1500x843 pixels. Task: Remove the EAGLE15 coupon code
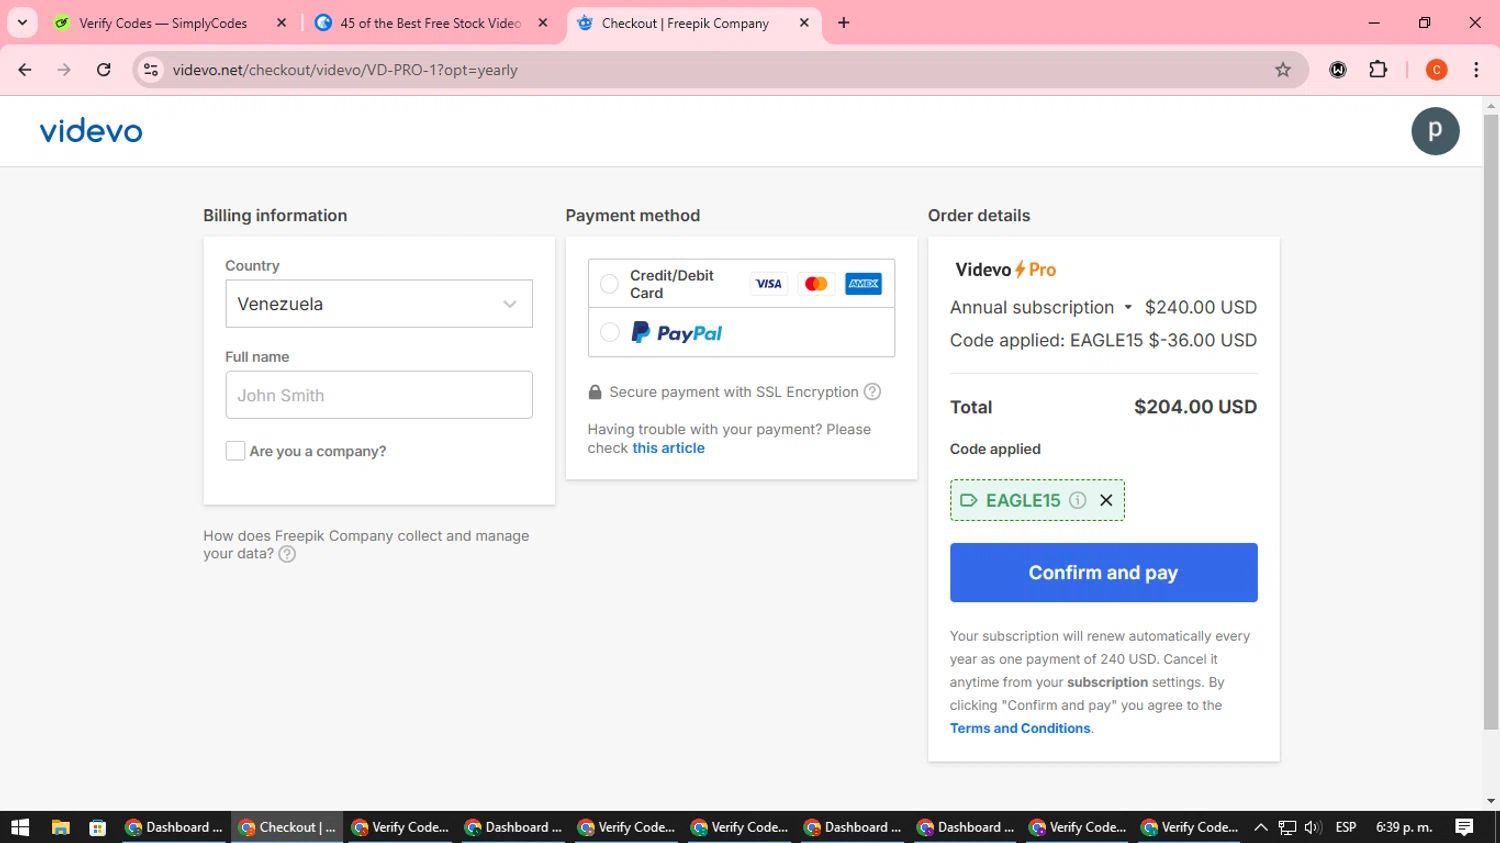[1106, 500]
